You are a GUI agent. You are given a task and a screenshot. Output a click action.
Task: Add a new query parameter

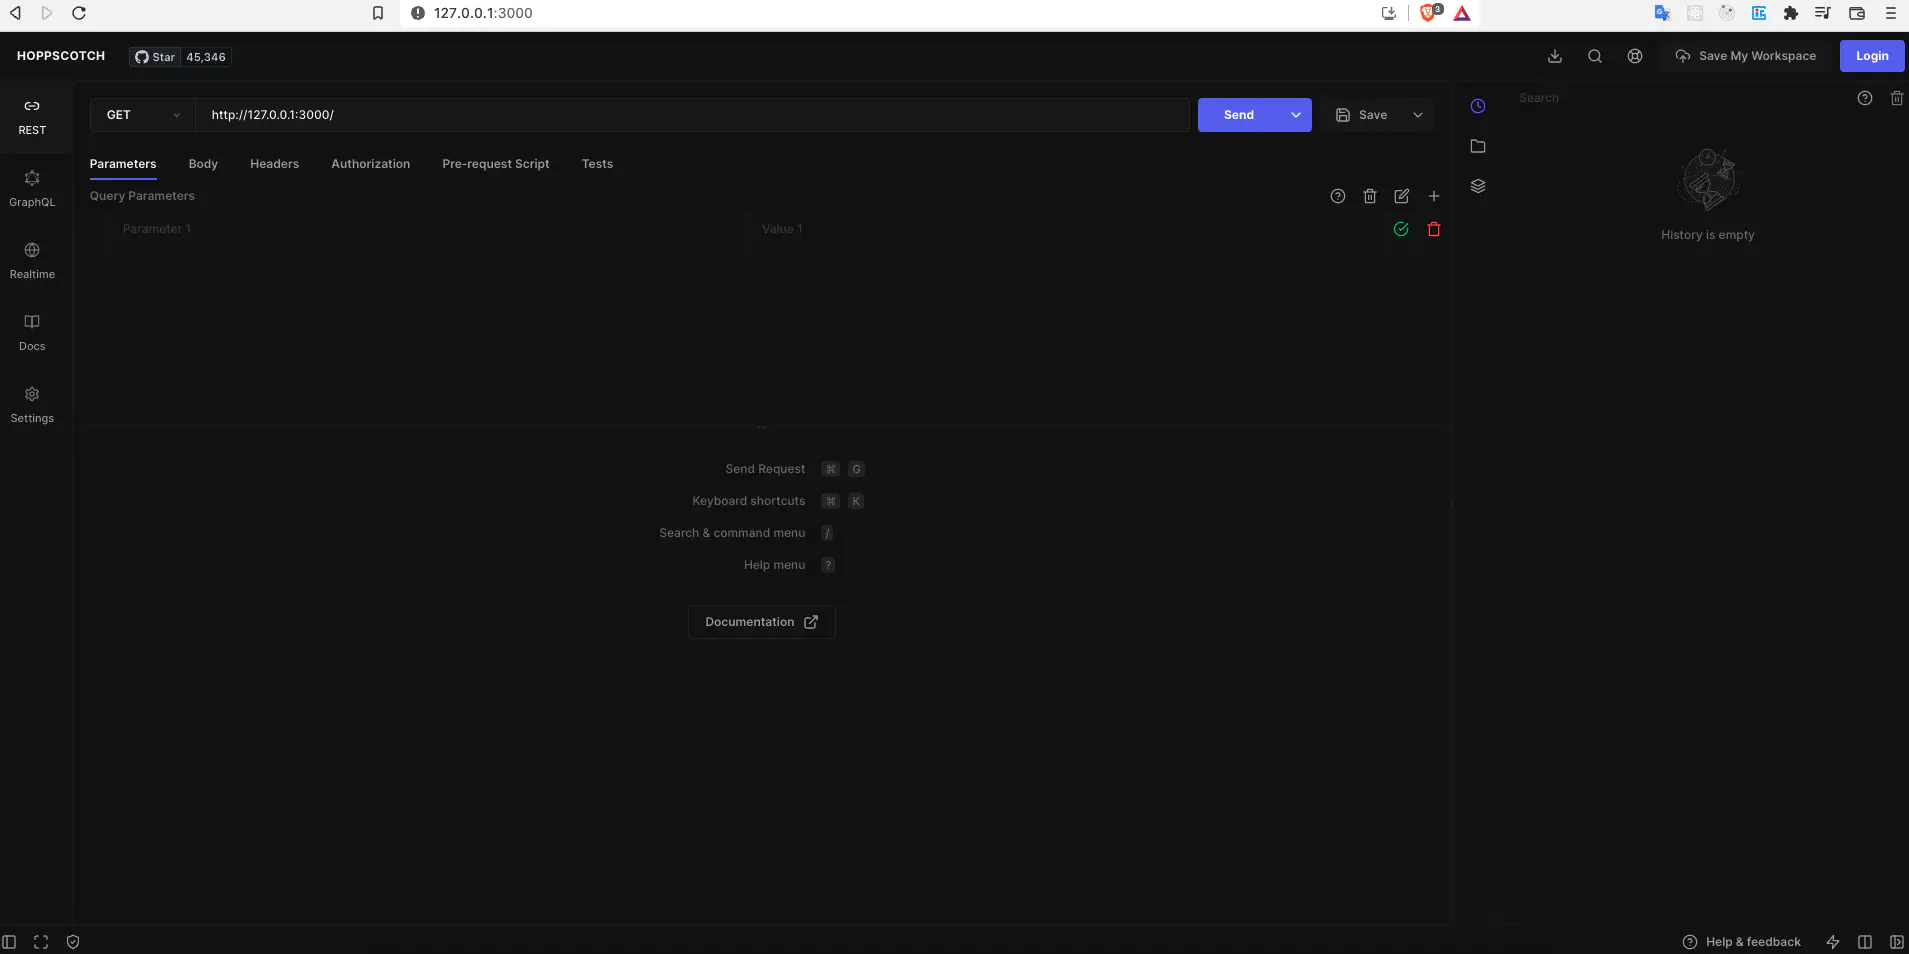click(1433, 196)
